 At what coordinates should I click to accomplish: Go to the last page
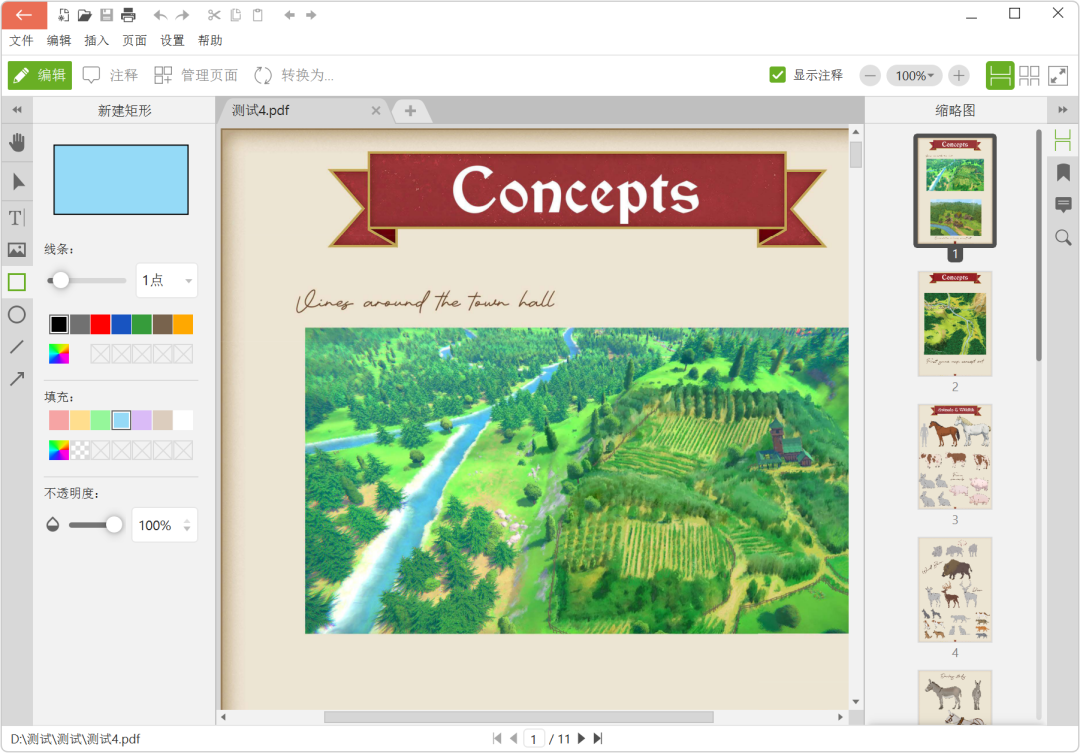tap(598, 739)
